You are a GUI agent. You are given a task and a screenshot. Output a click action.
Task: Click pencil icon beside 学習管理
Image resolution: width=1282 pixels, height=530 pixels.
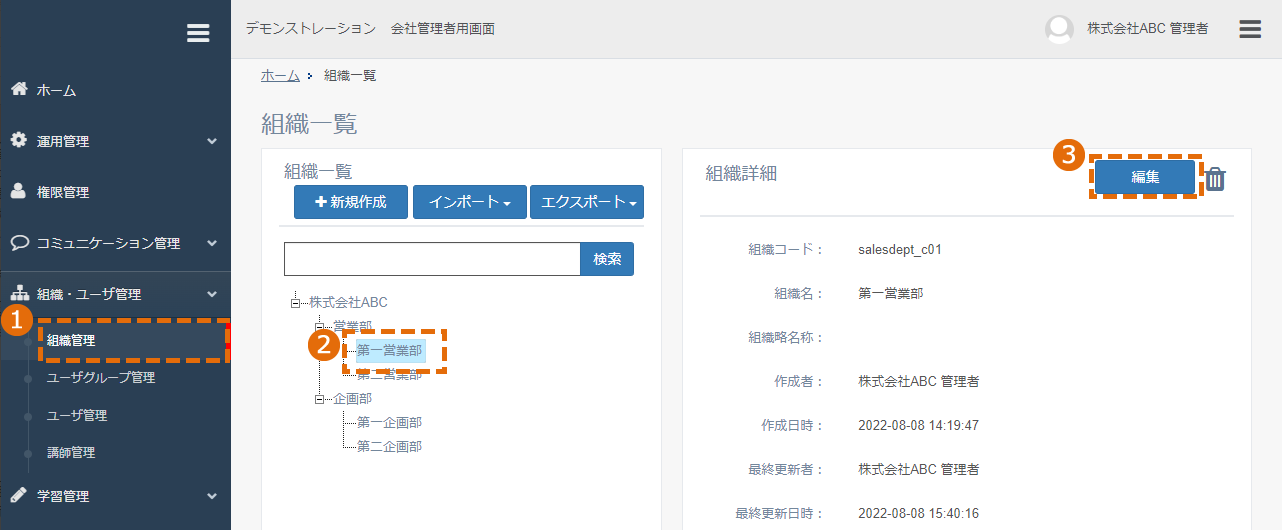[x=18, y=495]
